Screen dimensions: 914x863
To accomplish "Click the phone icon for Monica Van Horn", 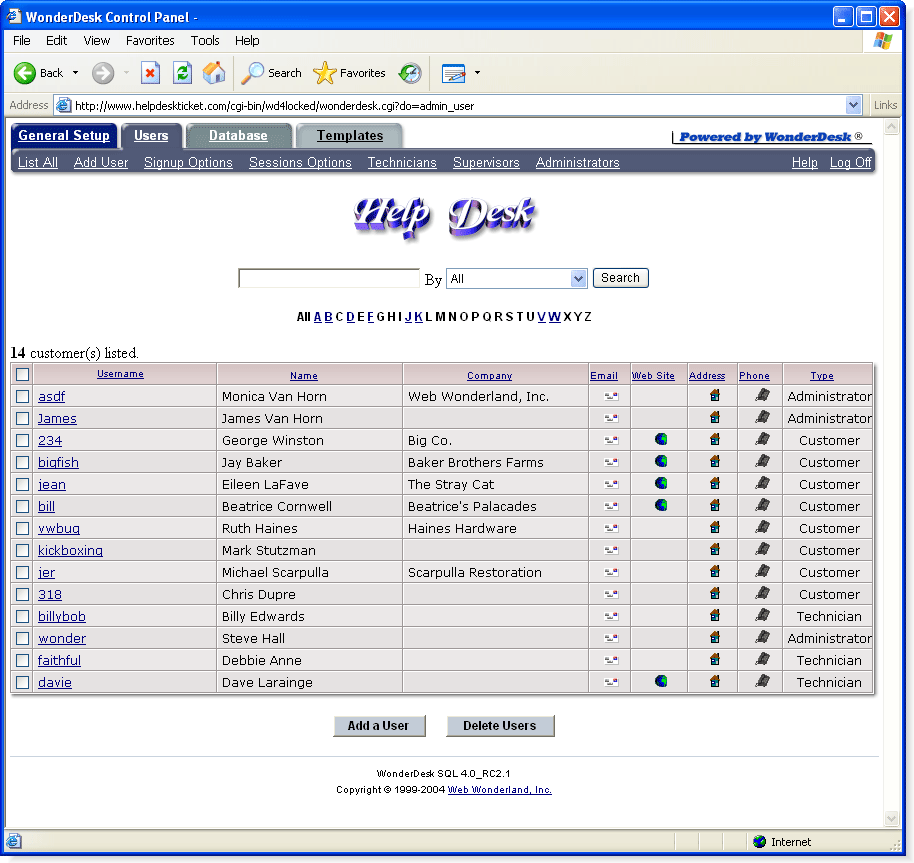I will pos(762,396).
